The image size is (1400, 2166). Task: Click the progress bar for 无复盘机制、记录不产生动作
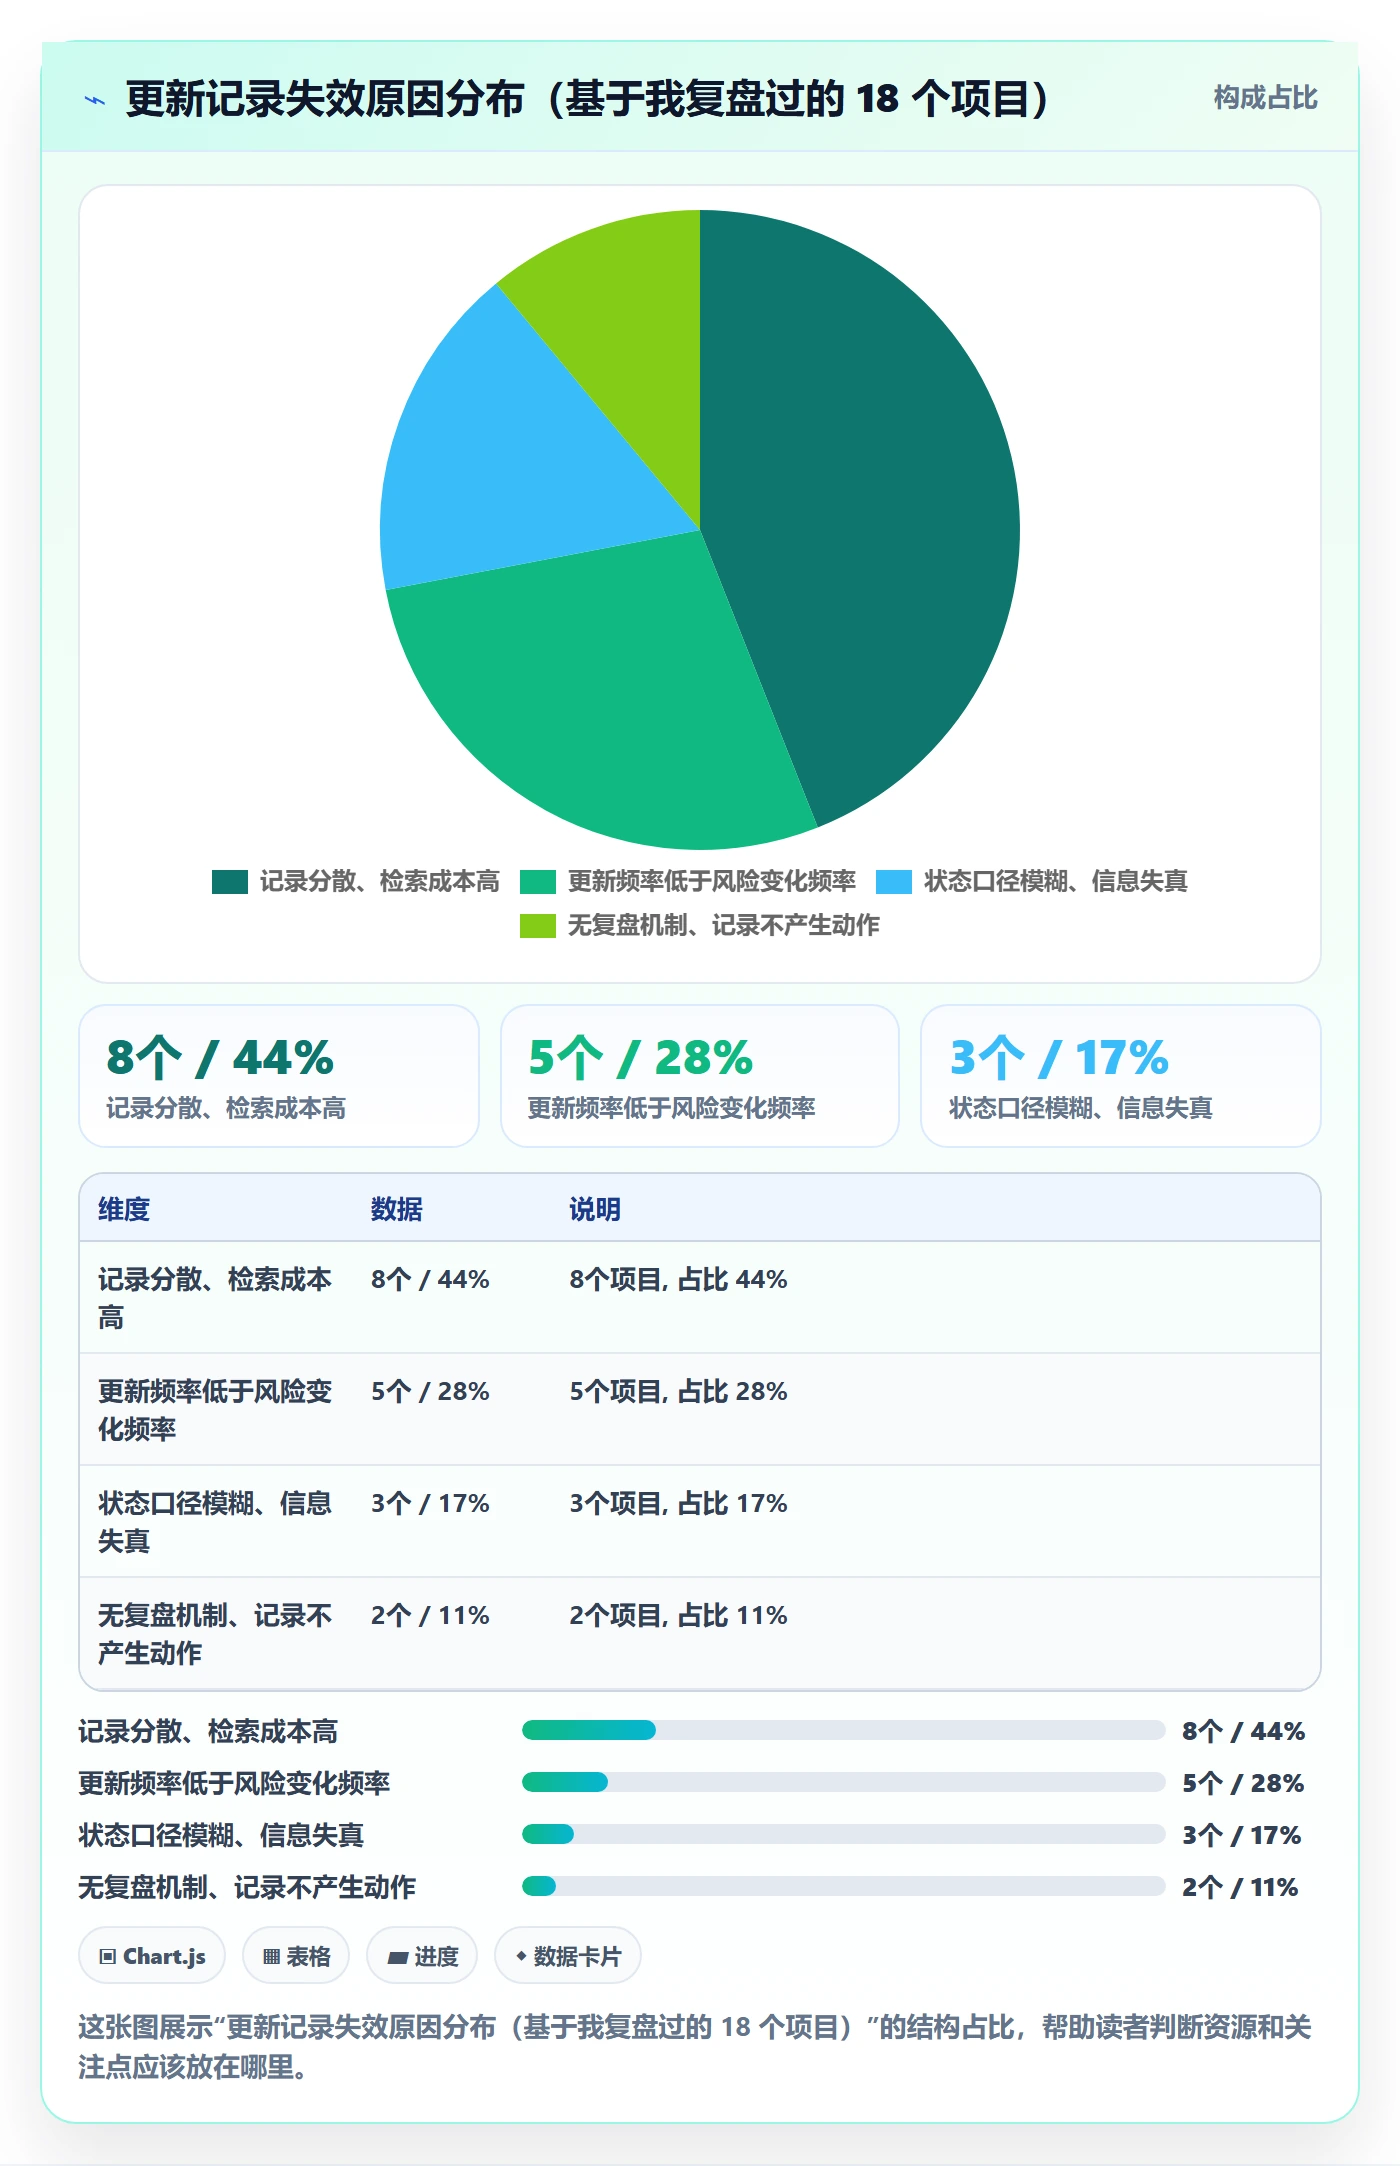coord(844,1886)
